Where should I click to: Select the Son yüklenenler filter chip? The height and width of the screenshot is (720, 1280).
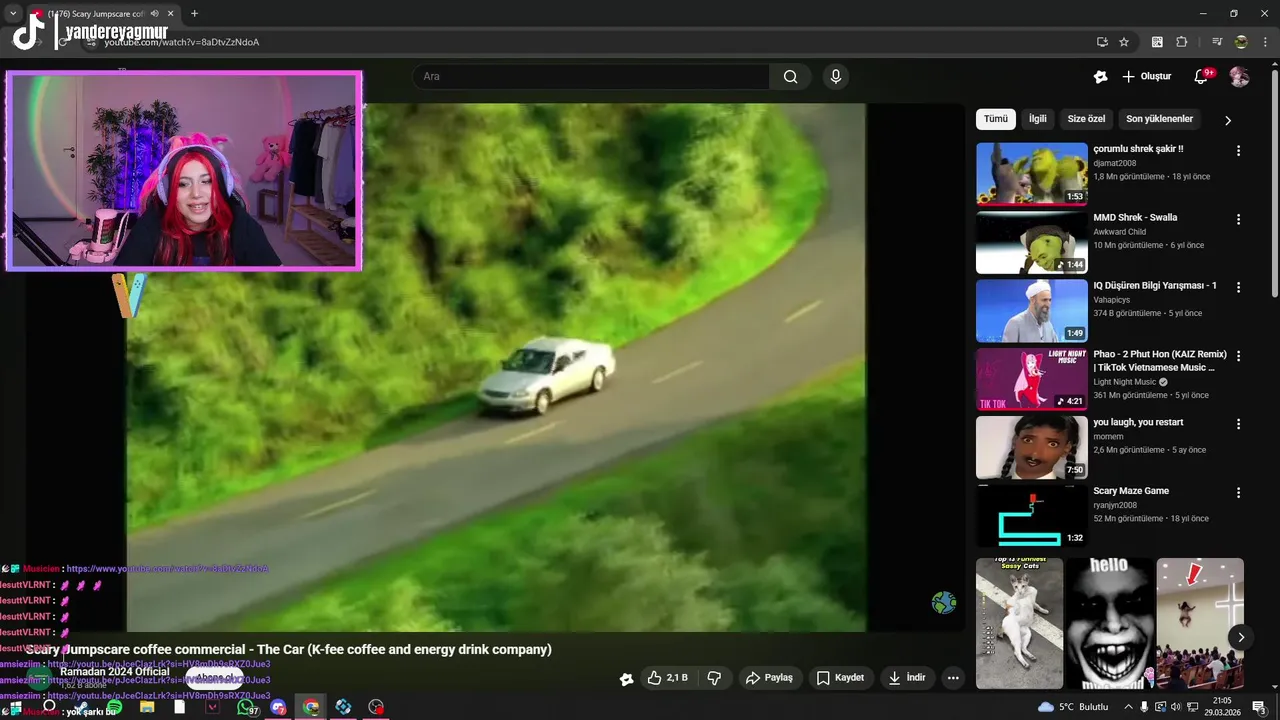click(1159, 119)
